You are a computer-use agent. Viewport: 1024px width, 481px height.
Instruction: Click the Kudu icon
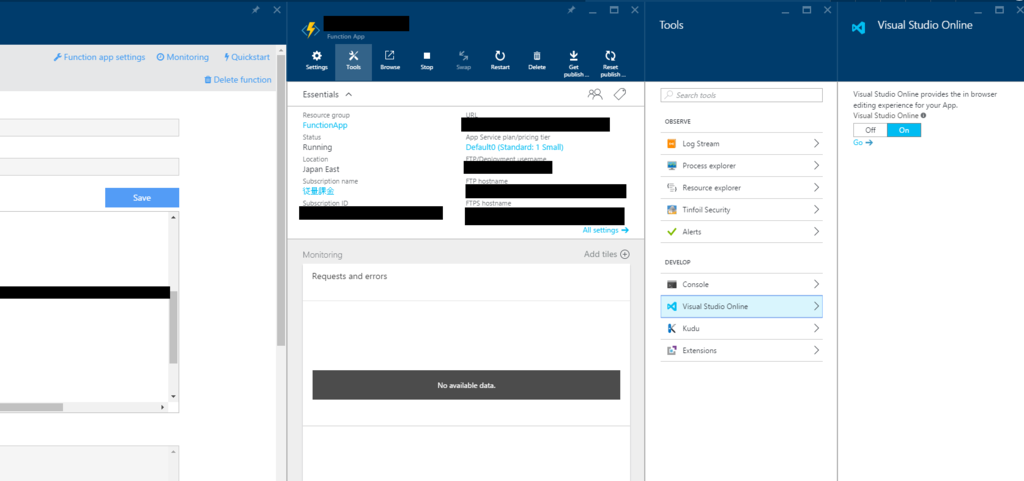click(x=671, y=328)
